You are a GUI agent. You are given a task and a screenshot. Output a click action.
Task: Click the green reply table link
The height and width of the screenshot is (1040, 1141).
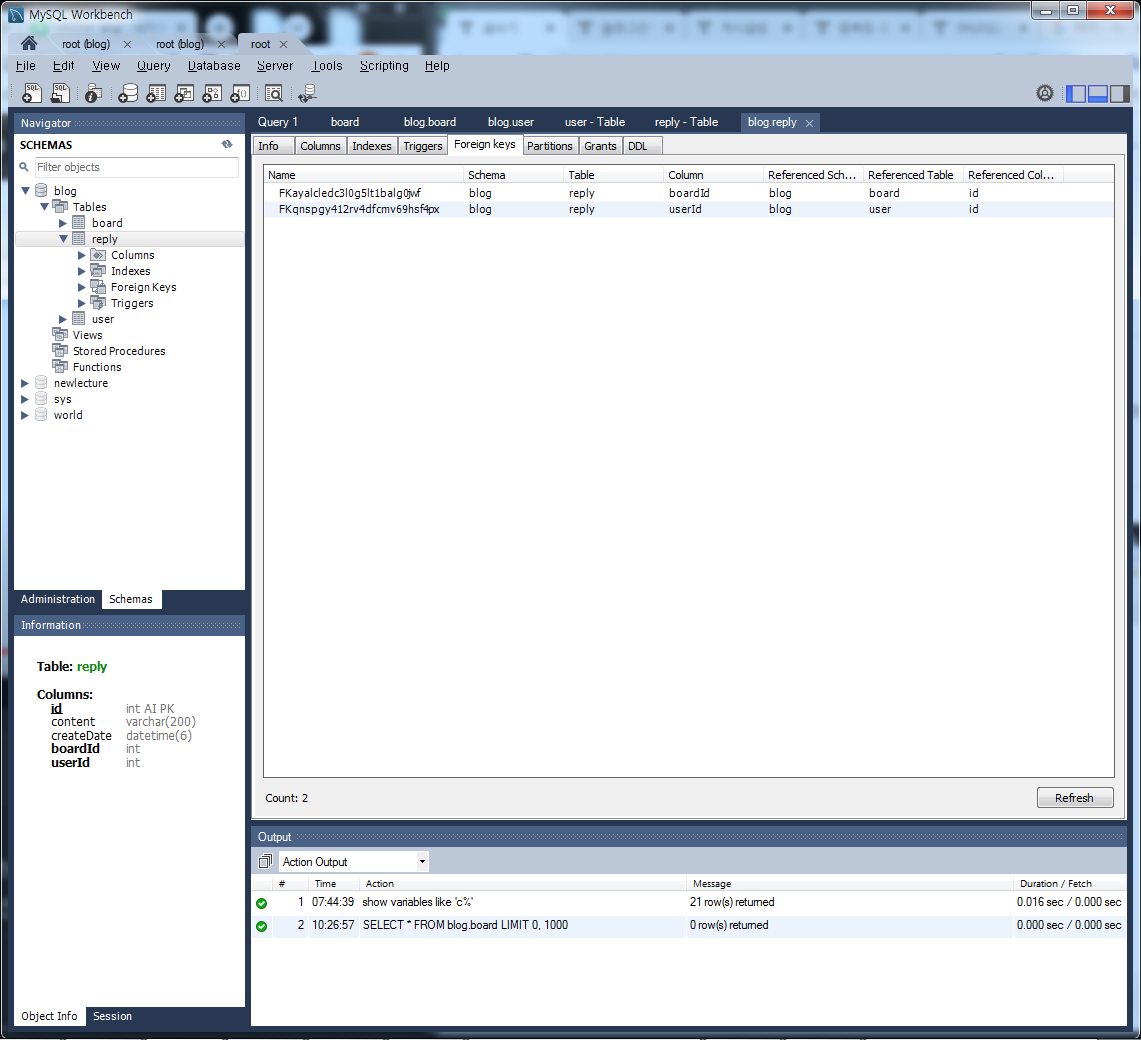click(92, 666)
